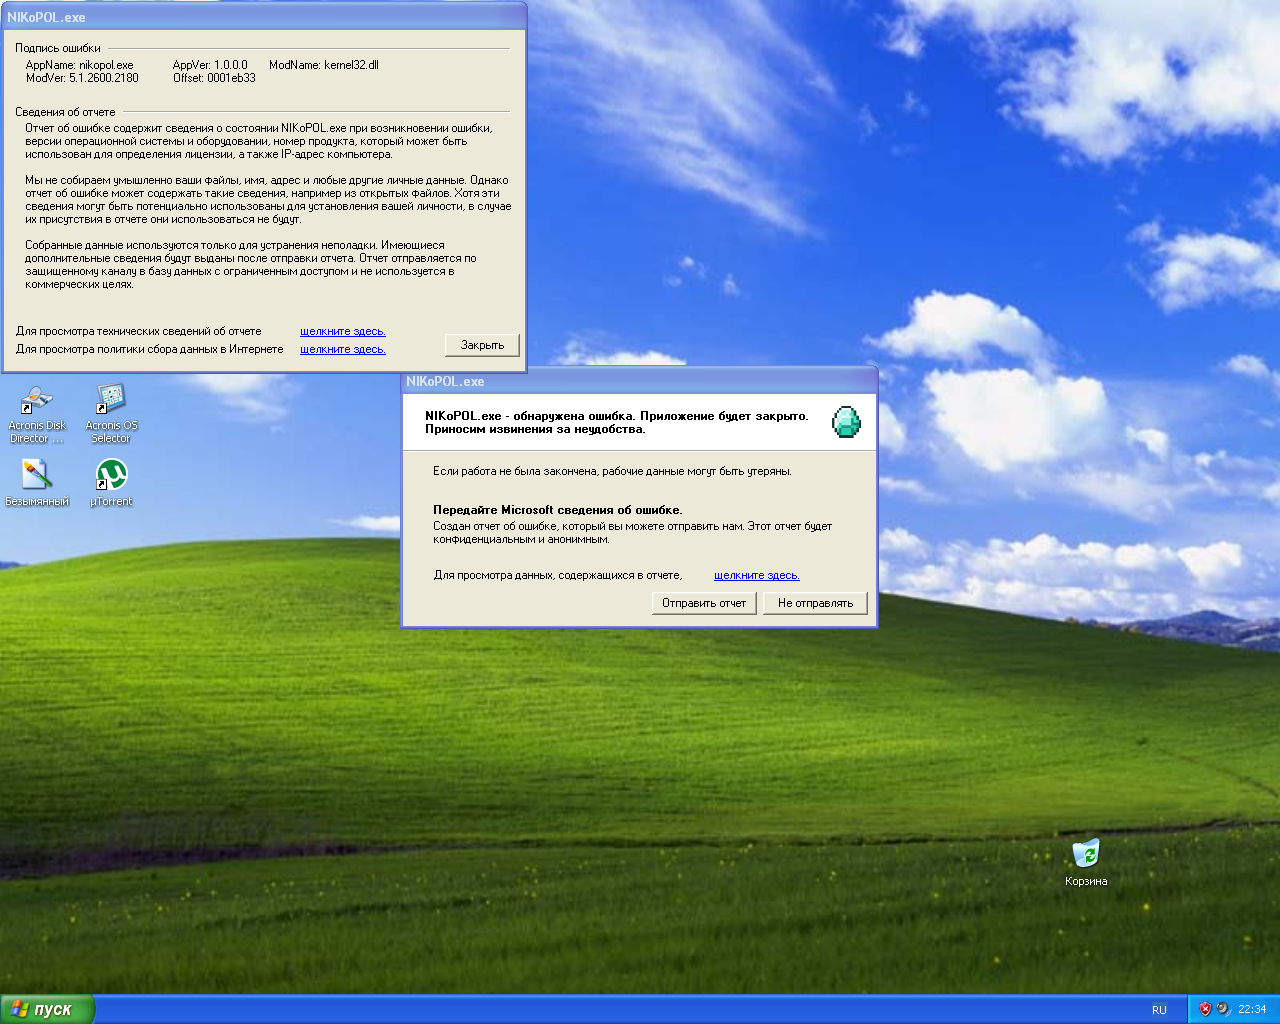The height and width of the screenshot is (1024, 1280).
Task: Click the Передайте Microsoft сведения об ошибке heading
Action: 557,510
